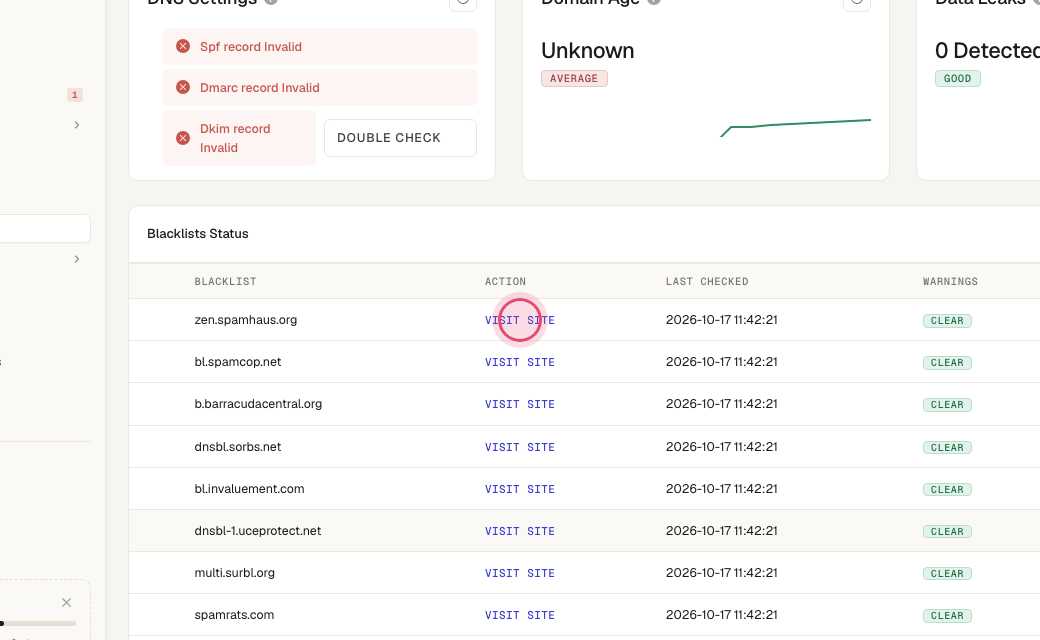This screenshot has height=640, width=1040.
Task: Select the dnsbl.sorbs.net blacklist name
Action: (x=237, y=446)
